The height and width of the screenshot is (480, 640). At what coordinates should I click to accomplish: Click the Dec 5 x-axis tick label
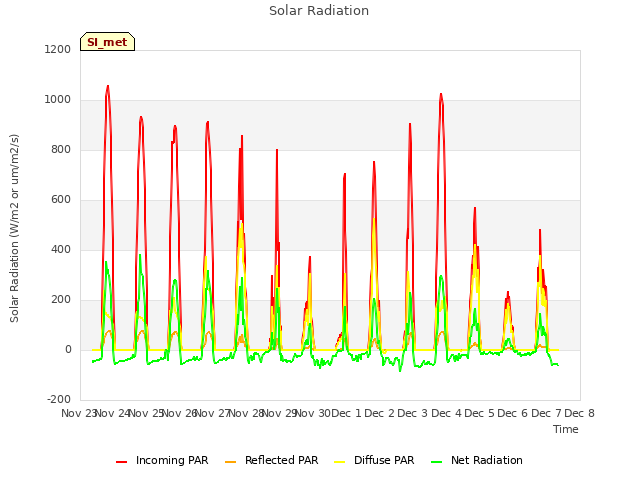[480, 413]
